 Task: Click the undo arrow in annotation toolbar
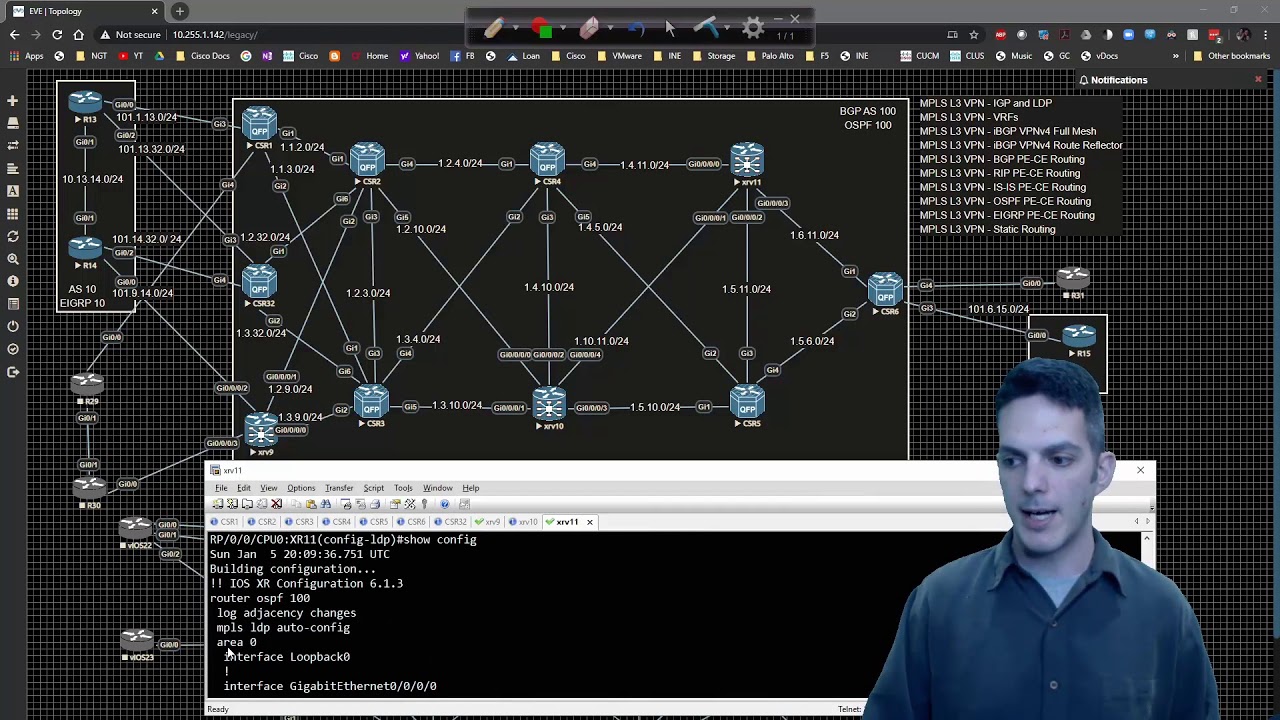(x=636, y=28)
